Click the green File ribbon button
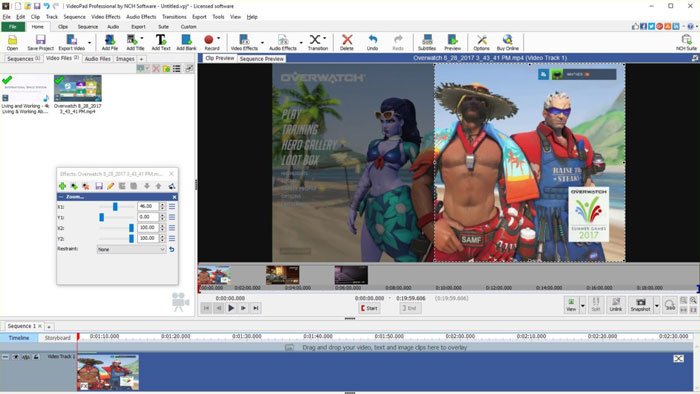 coord(12,27)
